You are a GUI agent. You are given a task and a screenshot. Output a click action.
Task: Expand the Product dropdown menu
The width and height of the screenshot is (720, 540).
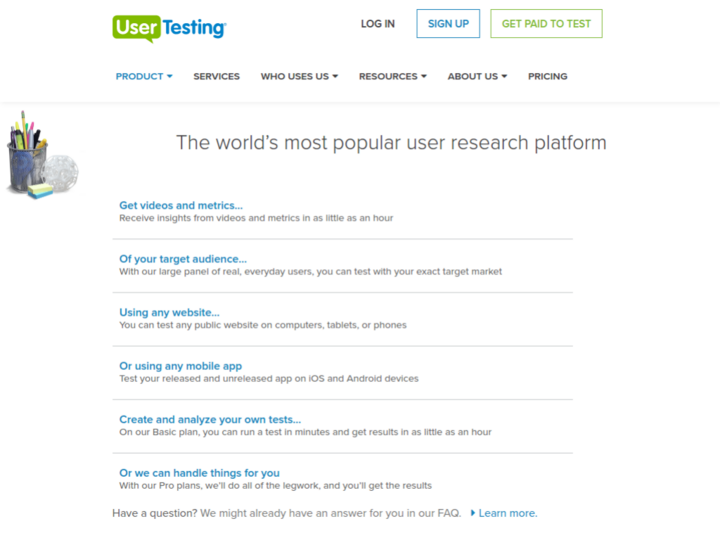pyautogui.click(x=144, y=76)
